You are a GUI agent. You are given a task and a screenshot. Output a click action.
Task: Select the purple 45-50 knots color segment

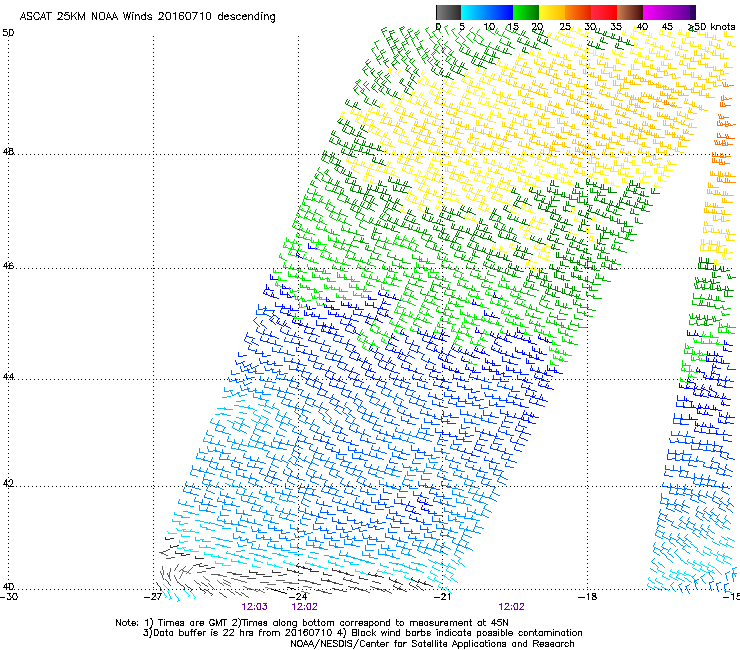682,12
